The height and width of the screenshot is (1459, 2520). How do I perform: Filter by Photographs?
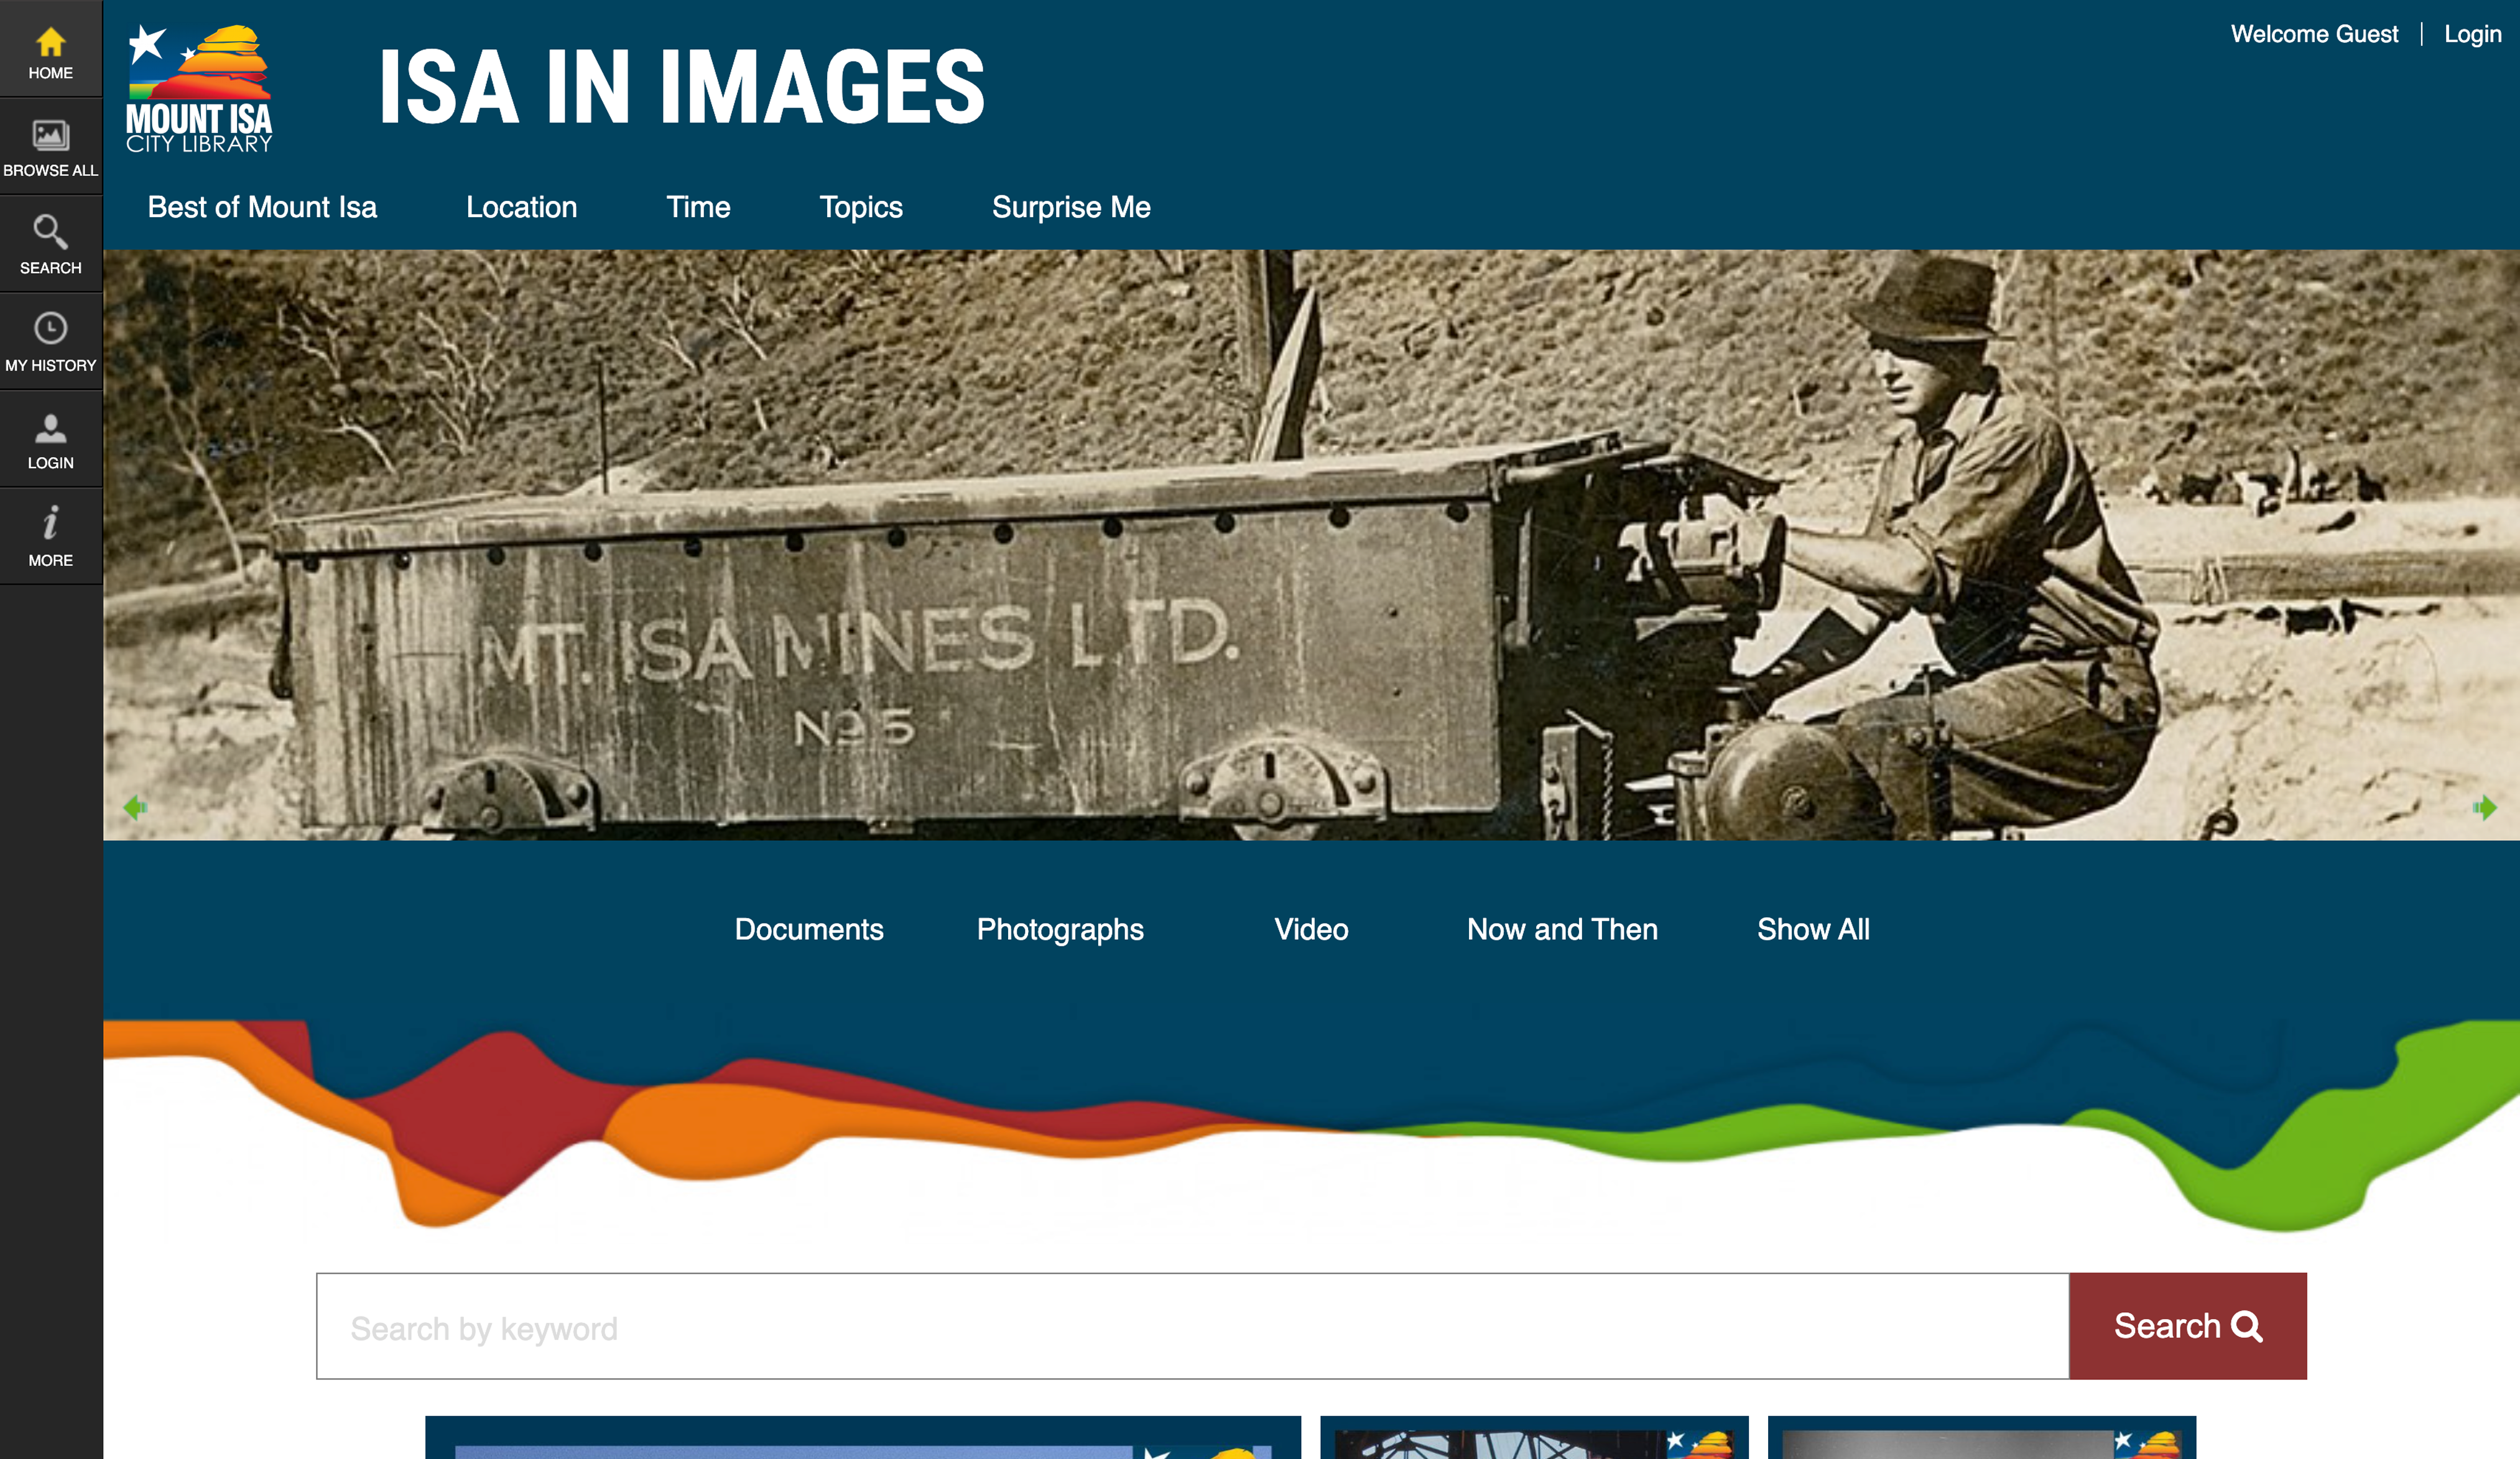pos(1060,929)
